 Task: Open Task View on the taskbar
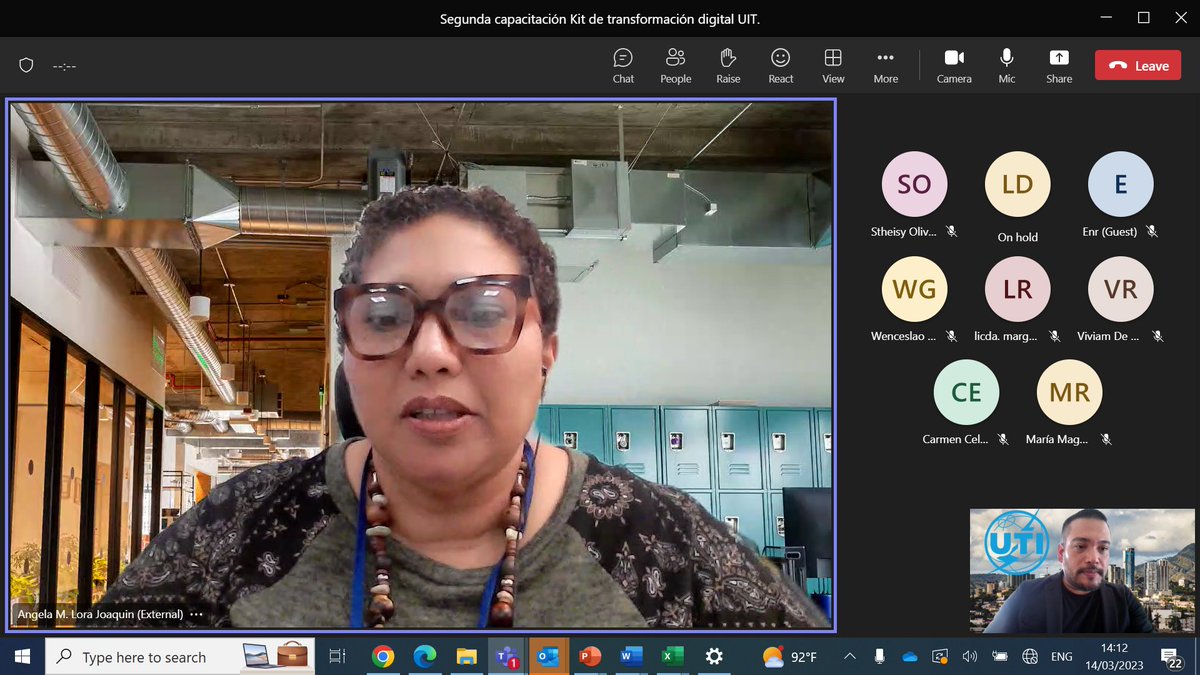[337, 657]
